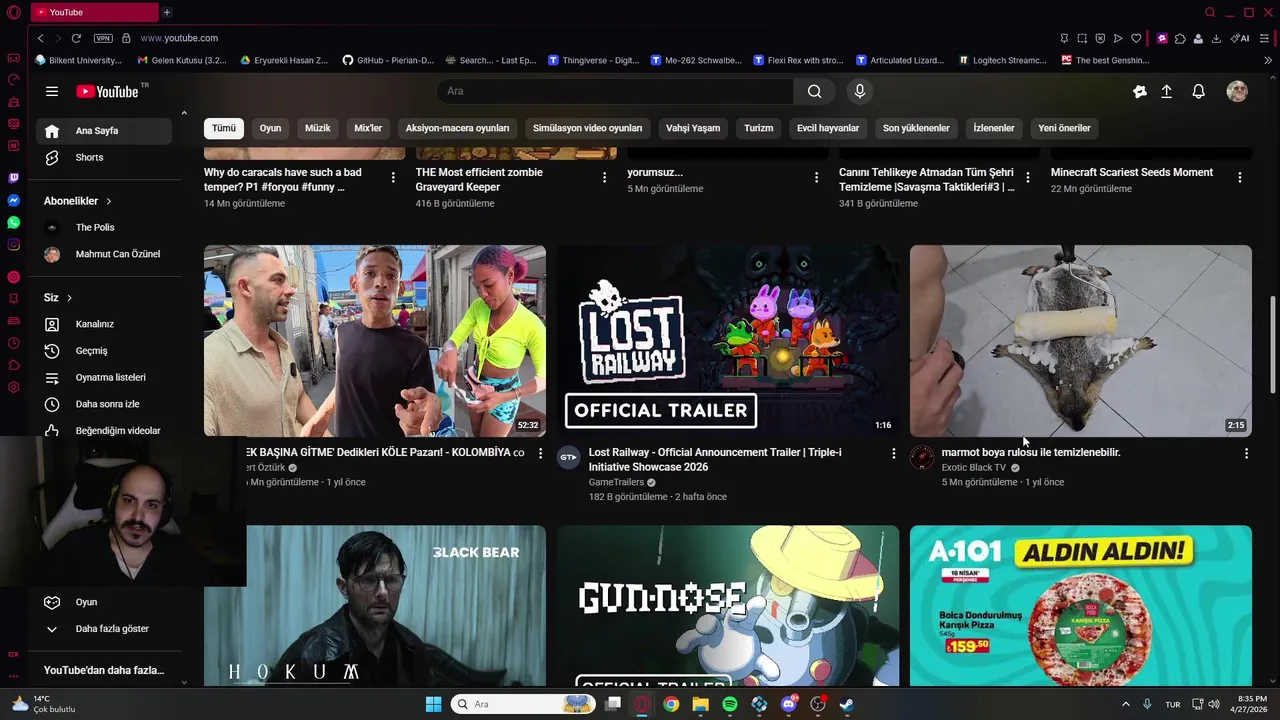
Task: Open Oynatma listeleri in the sidebar
Action: (x=104, y=378)
